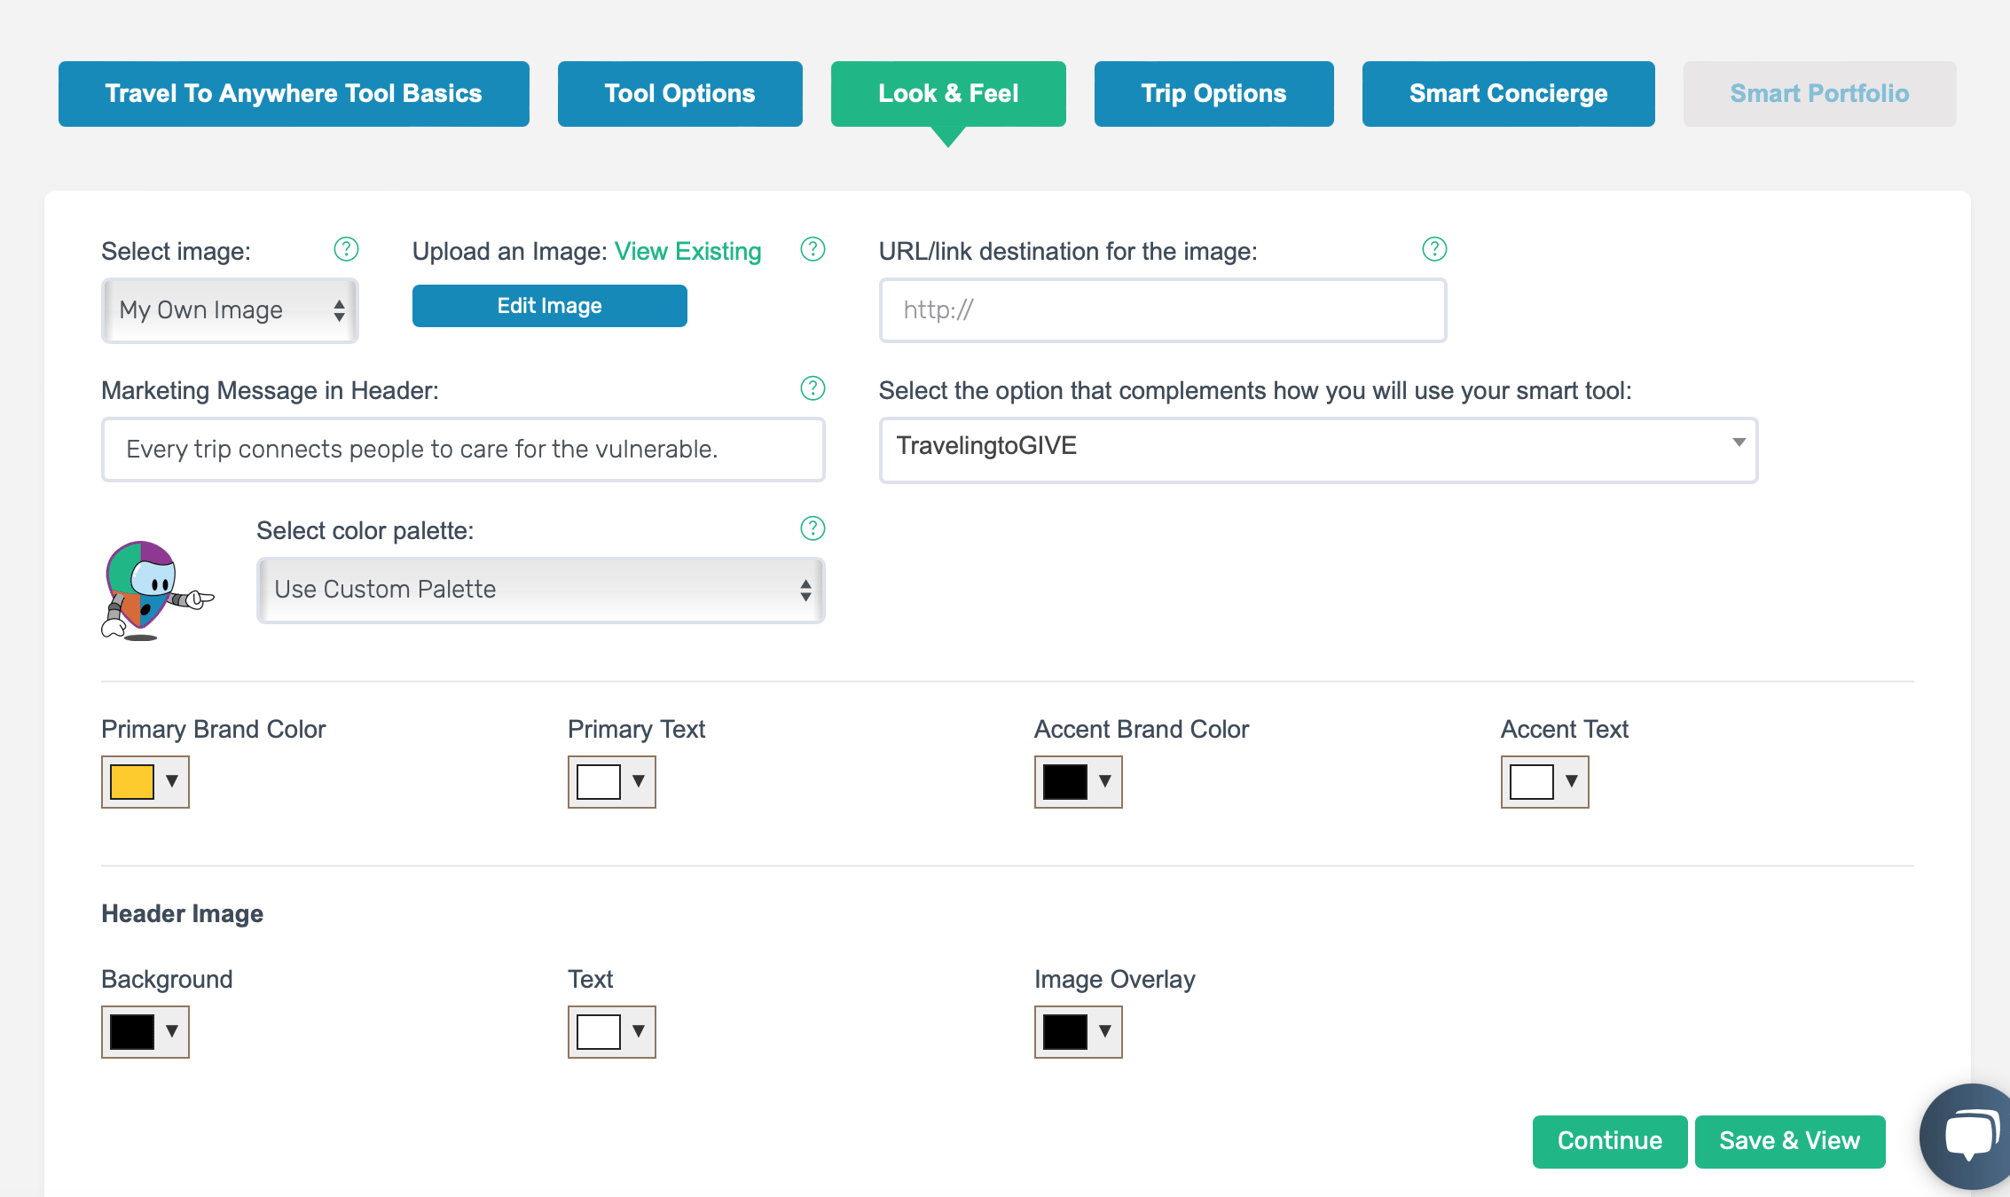Image resolution: width=2010 pixels, height=1197 pixels.
Task: Pick the white Accent Text swatch
Action: click(1532, 781)
